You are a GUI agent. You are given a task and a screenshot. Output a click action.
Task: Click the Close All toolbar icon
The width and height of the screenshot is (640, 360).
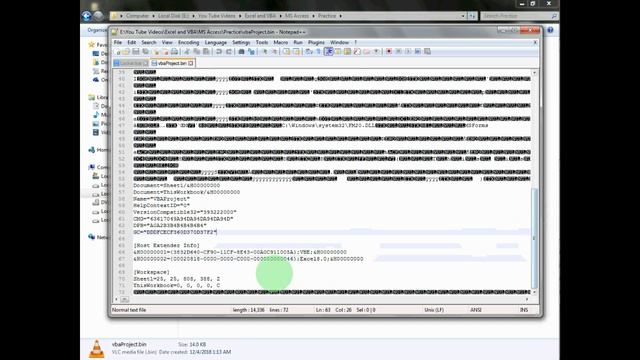tap(165, 51)
